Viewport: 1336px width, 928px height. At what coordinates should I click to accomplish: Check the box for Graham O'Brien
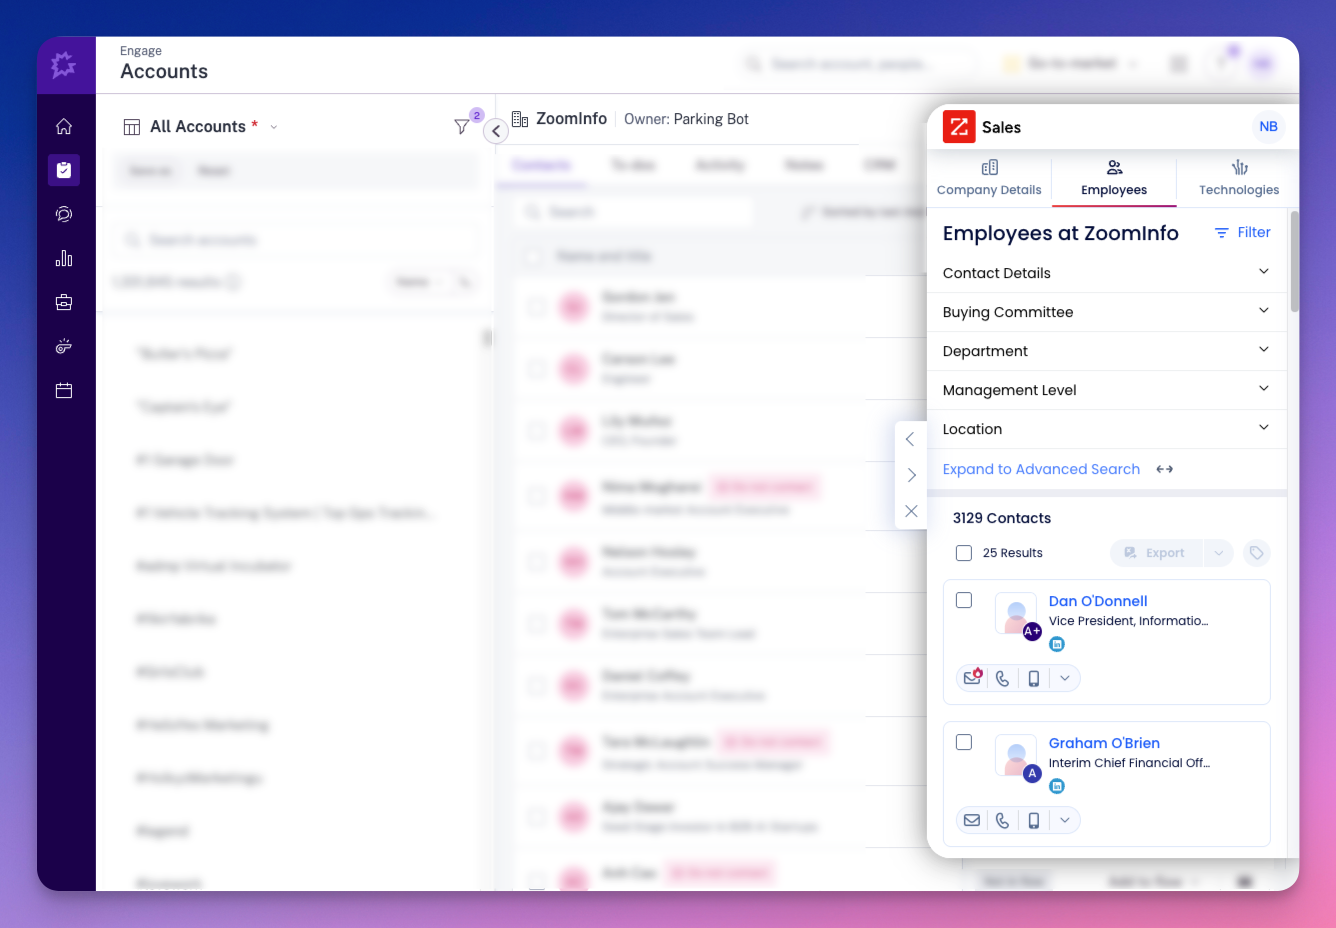point(964,743)
